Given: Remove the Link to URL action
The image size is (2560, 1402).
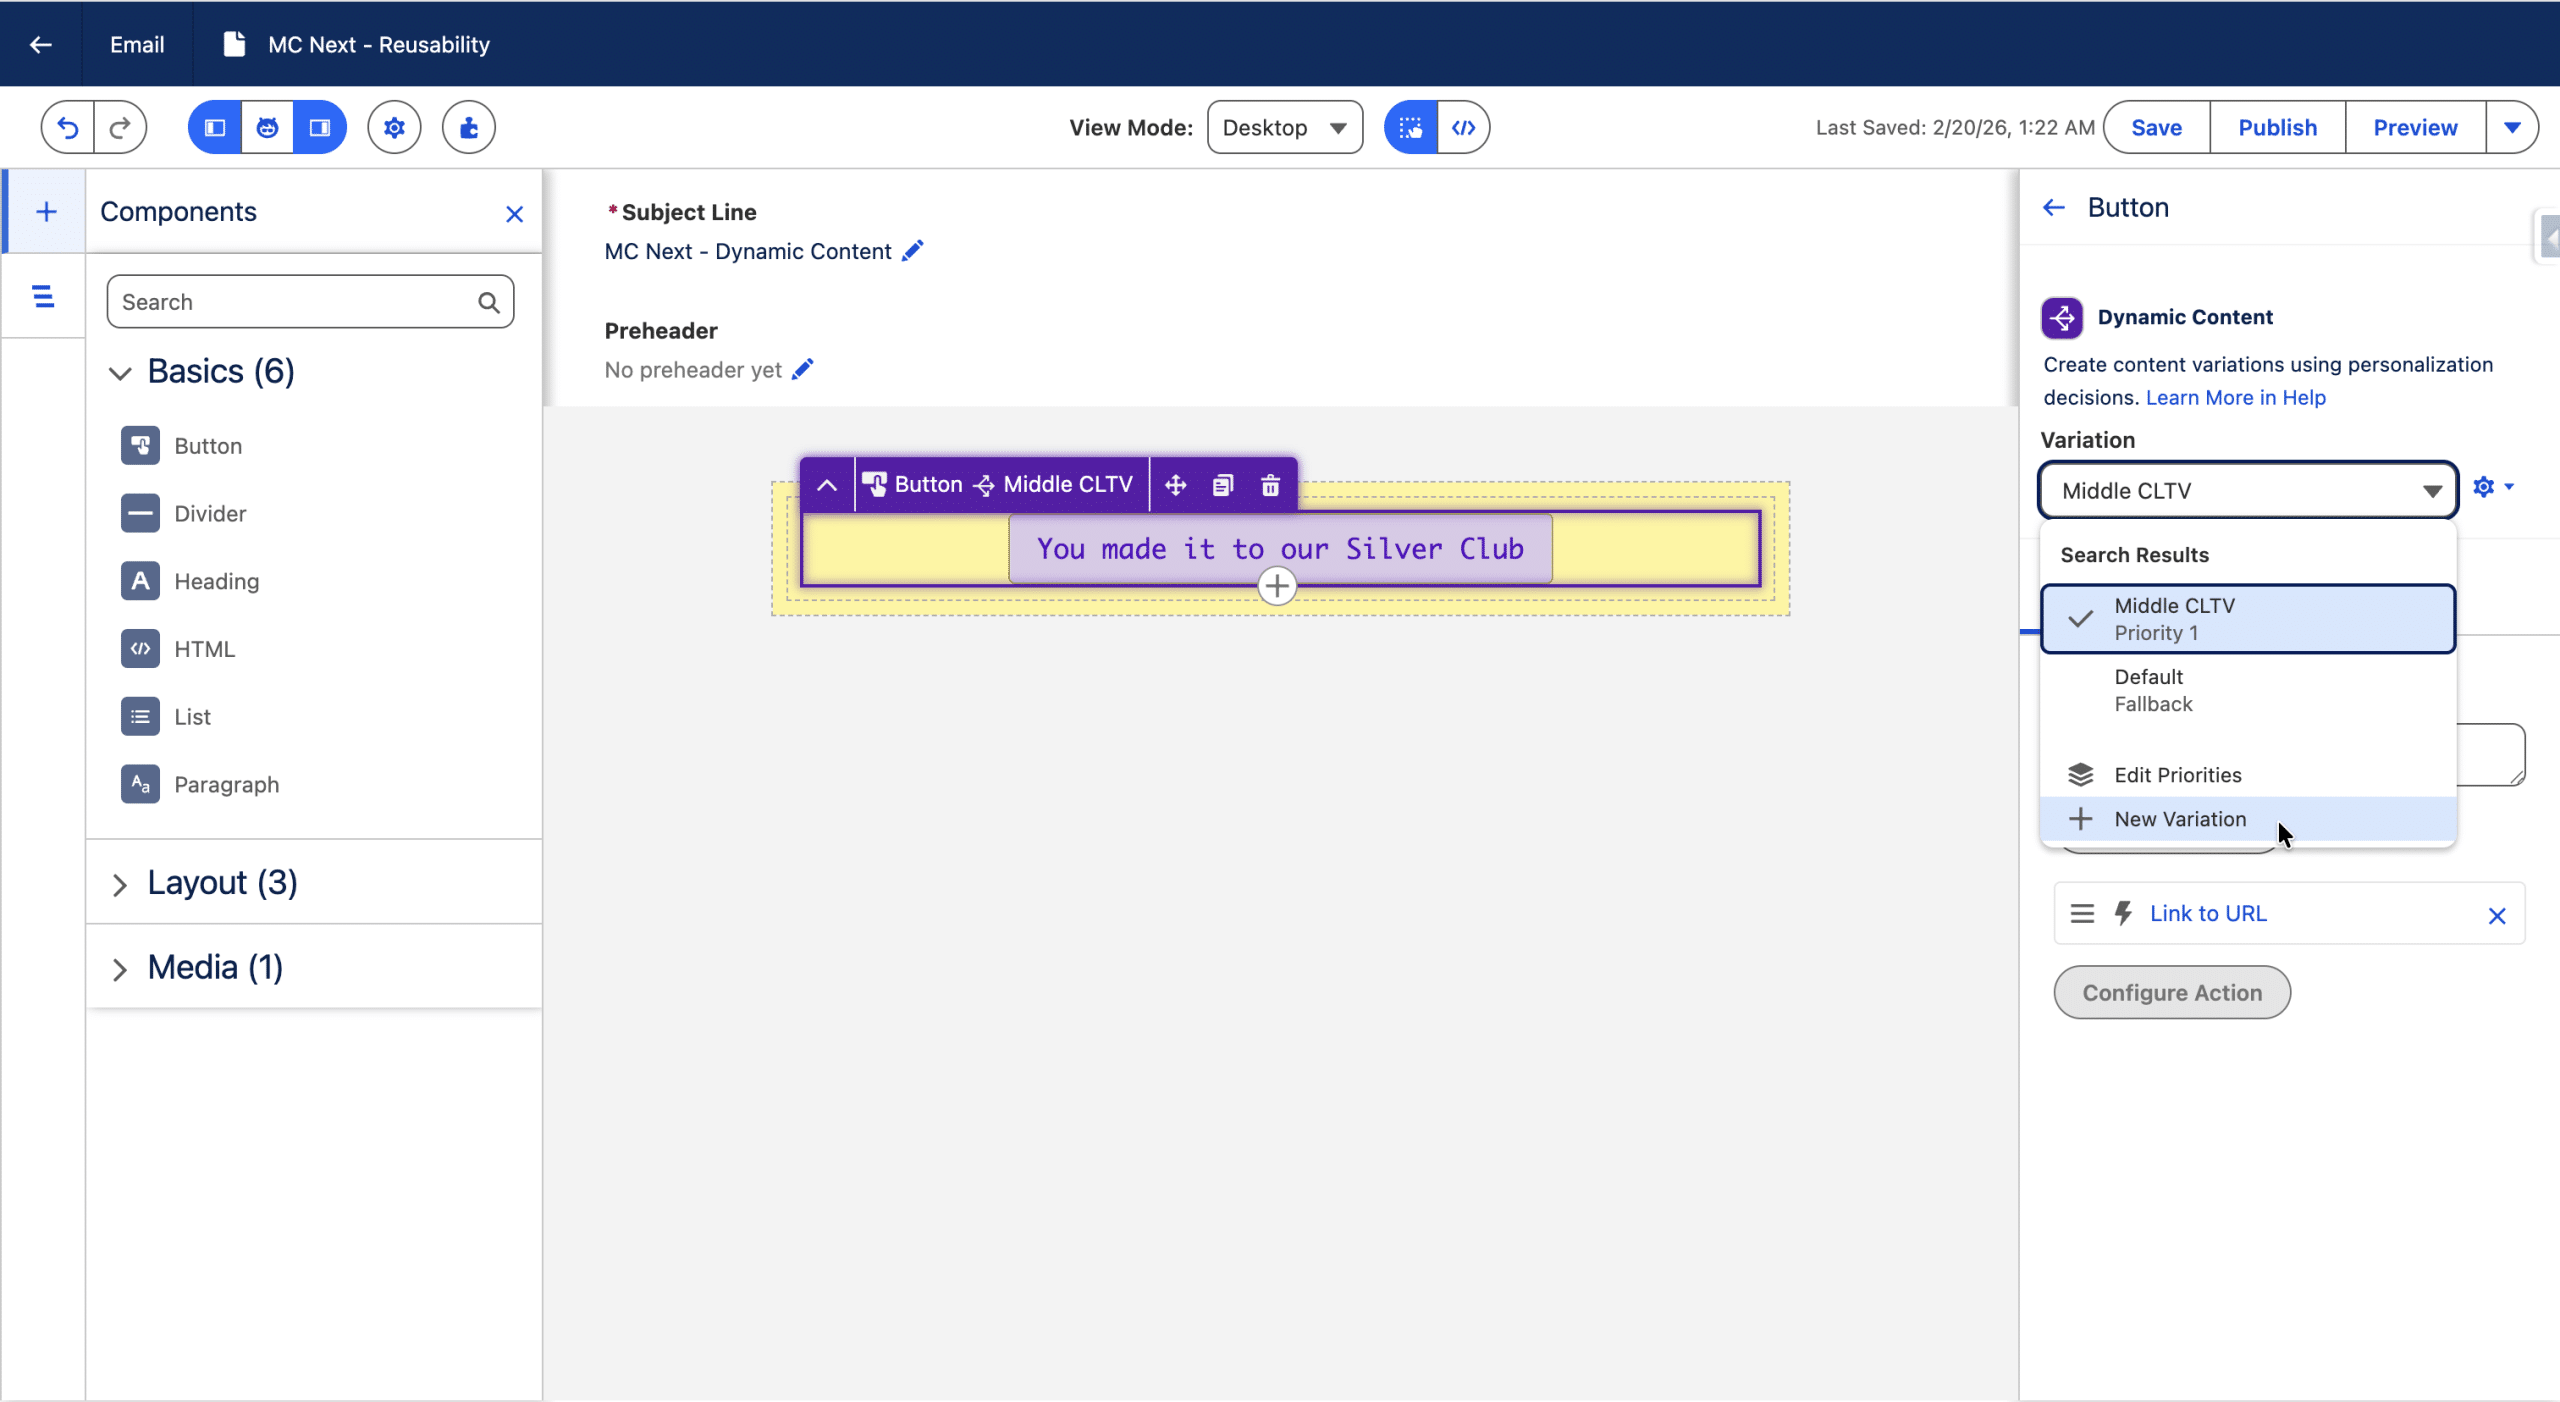Looking at the screenshot, I should tap(2496, 915).
